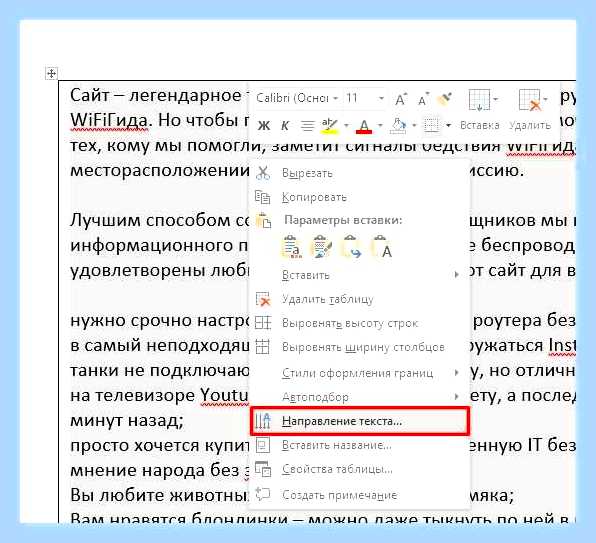
Task: Expand the Вставить submenu
Action: (359, 275)
